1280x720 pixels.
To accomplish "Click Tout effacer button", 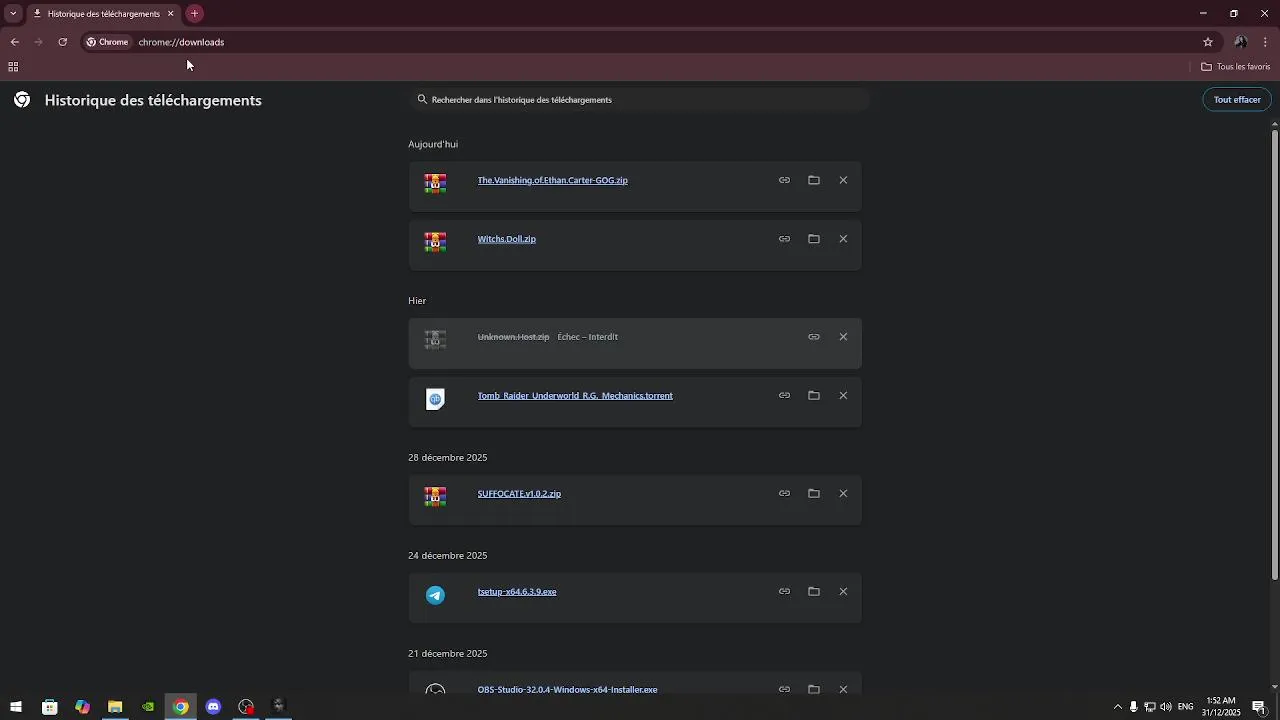I will pyautogui.click(x=1237, y=100).
